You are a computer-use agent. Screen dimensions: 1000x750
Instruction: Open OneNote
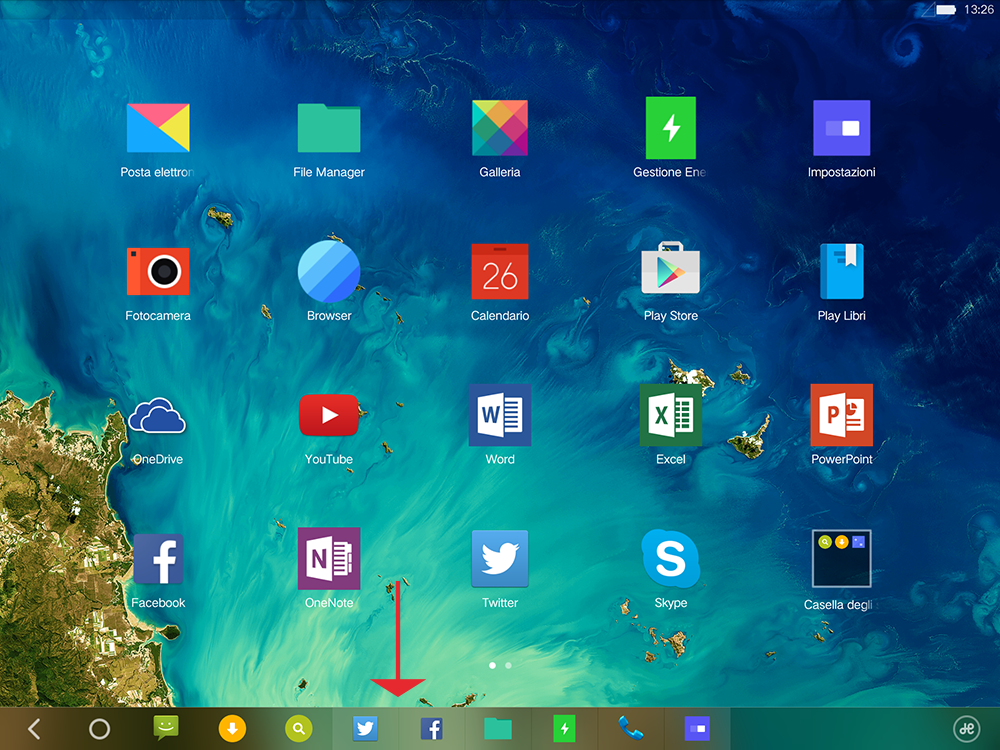tap(329, 559)
